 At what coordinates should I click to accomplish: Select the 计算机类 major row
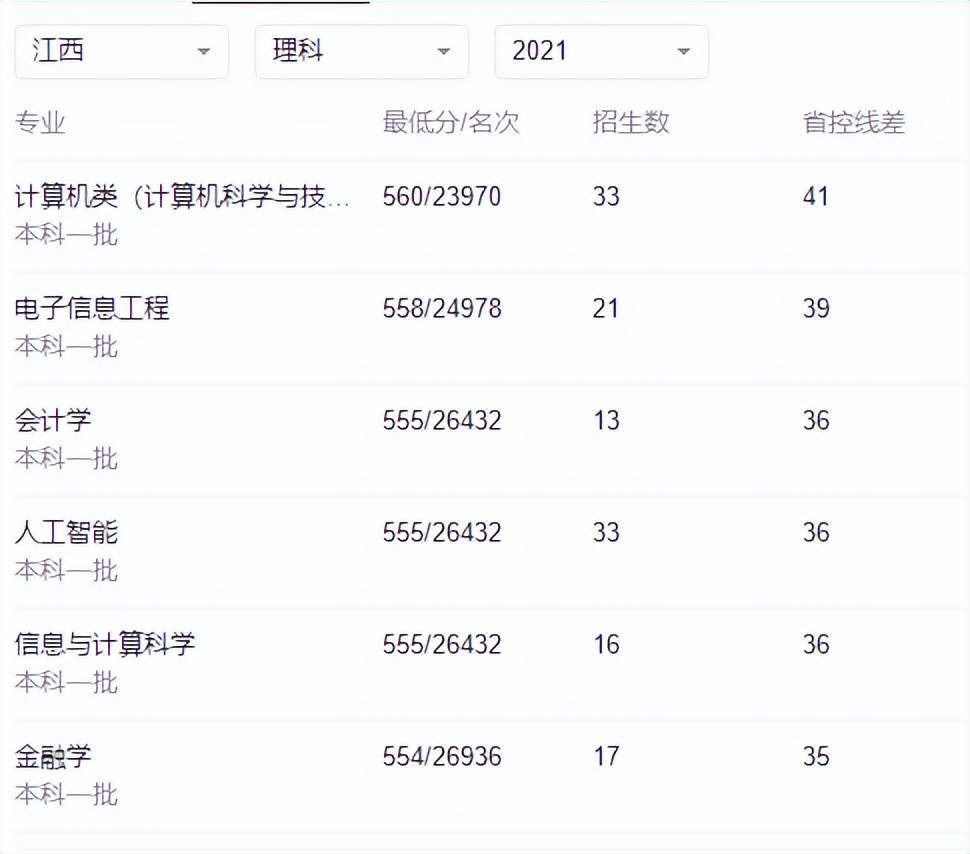pos(185,197)
